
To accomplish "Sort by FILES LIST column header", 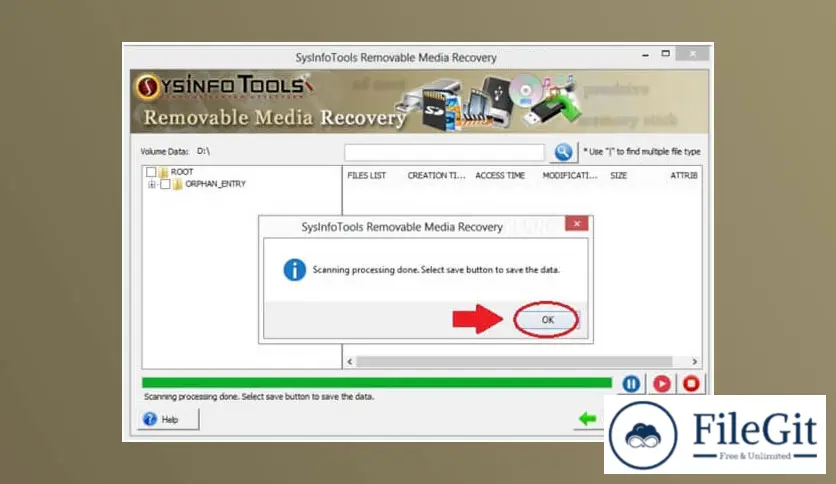I will click(366, 175).
